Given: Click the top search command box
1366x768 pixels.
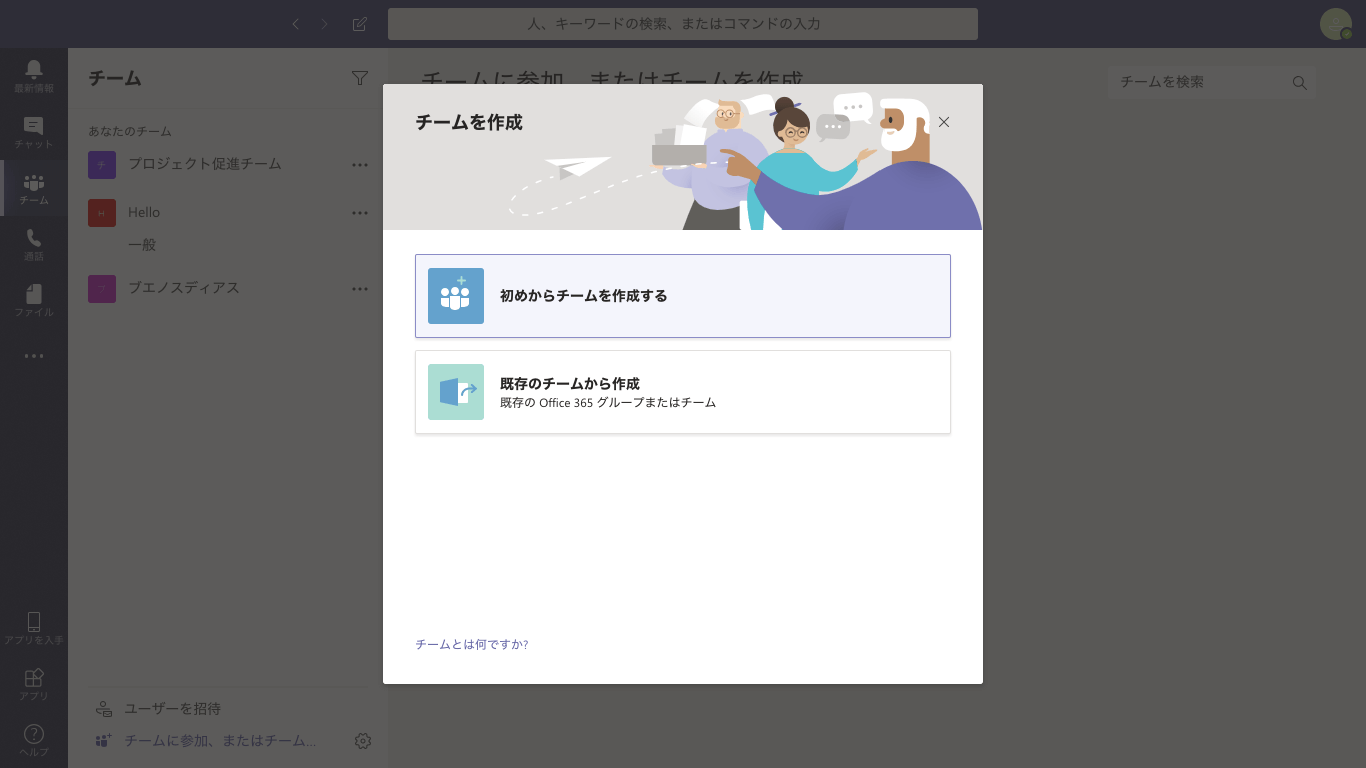Looking at the screenshot, I should (x=682, y=24).
